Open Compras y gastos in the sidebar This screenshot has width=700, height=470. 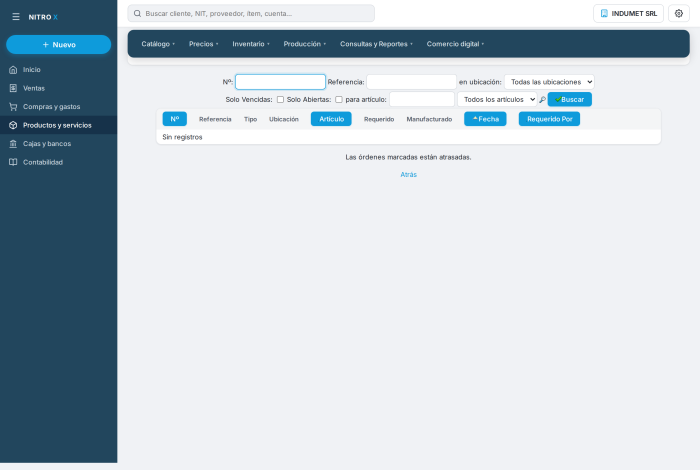coord(58,107)
